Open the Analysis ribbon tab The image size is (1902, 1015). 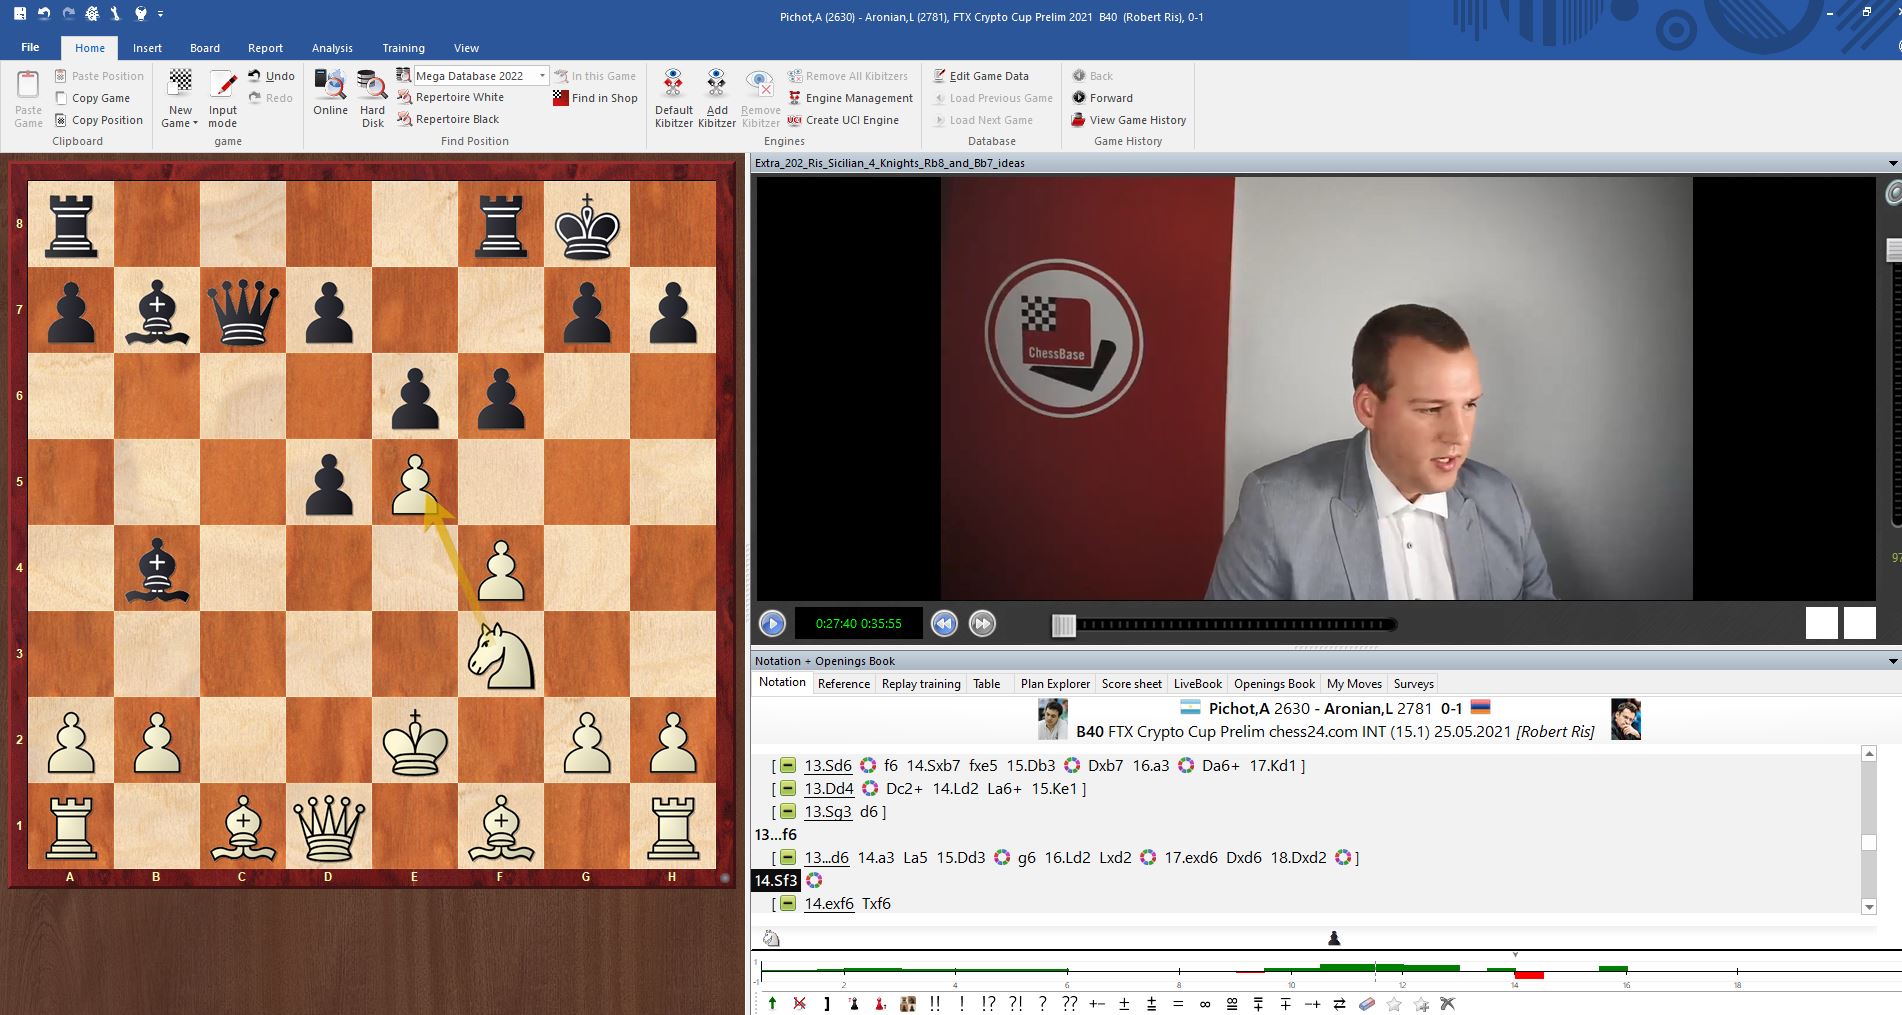click(x=332, y=48)
